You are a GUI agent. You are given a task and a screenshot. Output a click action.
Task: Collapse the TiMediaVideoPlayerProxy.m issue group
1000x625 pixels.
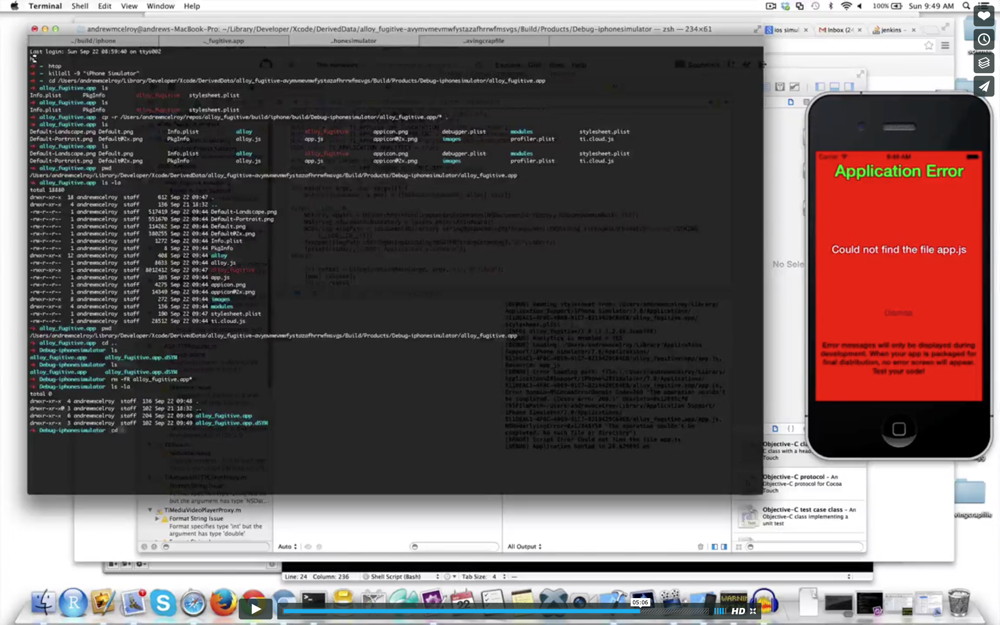pos(150,510)
